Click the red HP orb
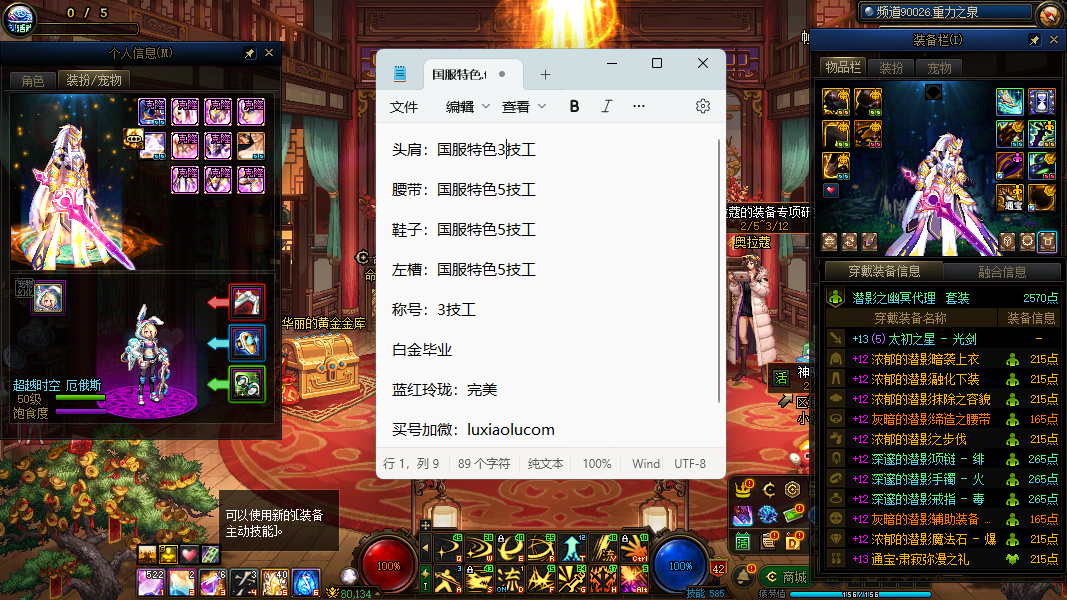The image size is (1067, 600). 388,565
